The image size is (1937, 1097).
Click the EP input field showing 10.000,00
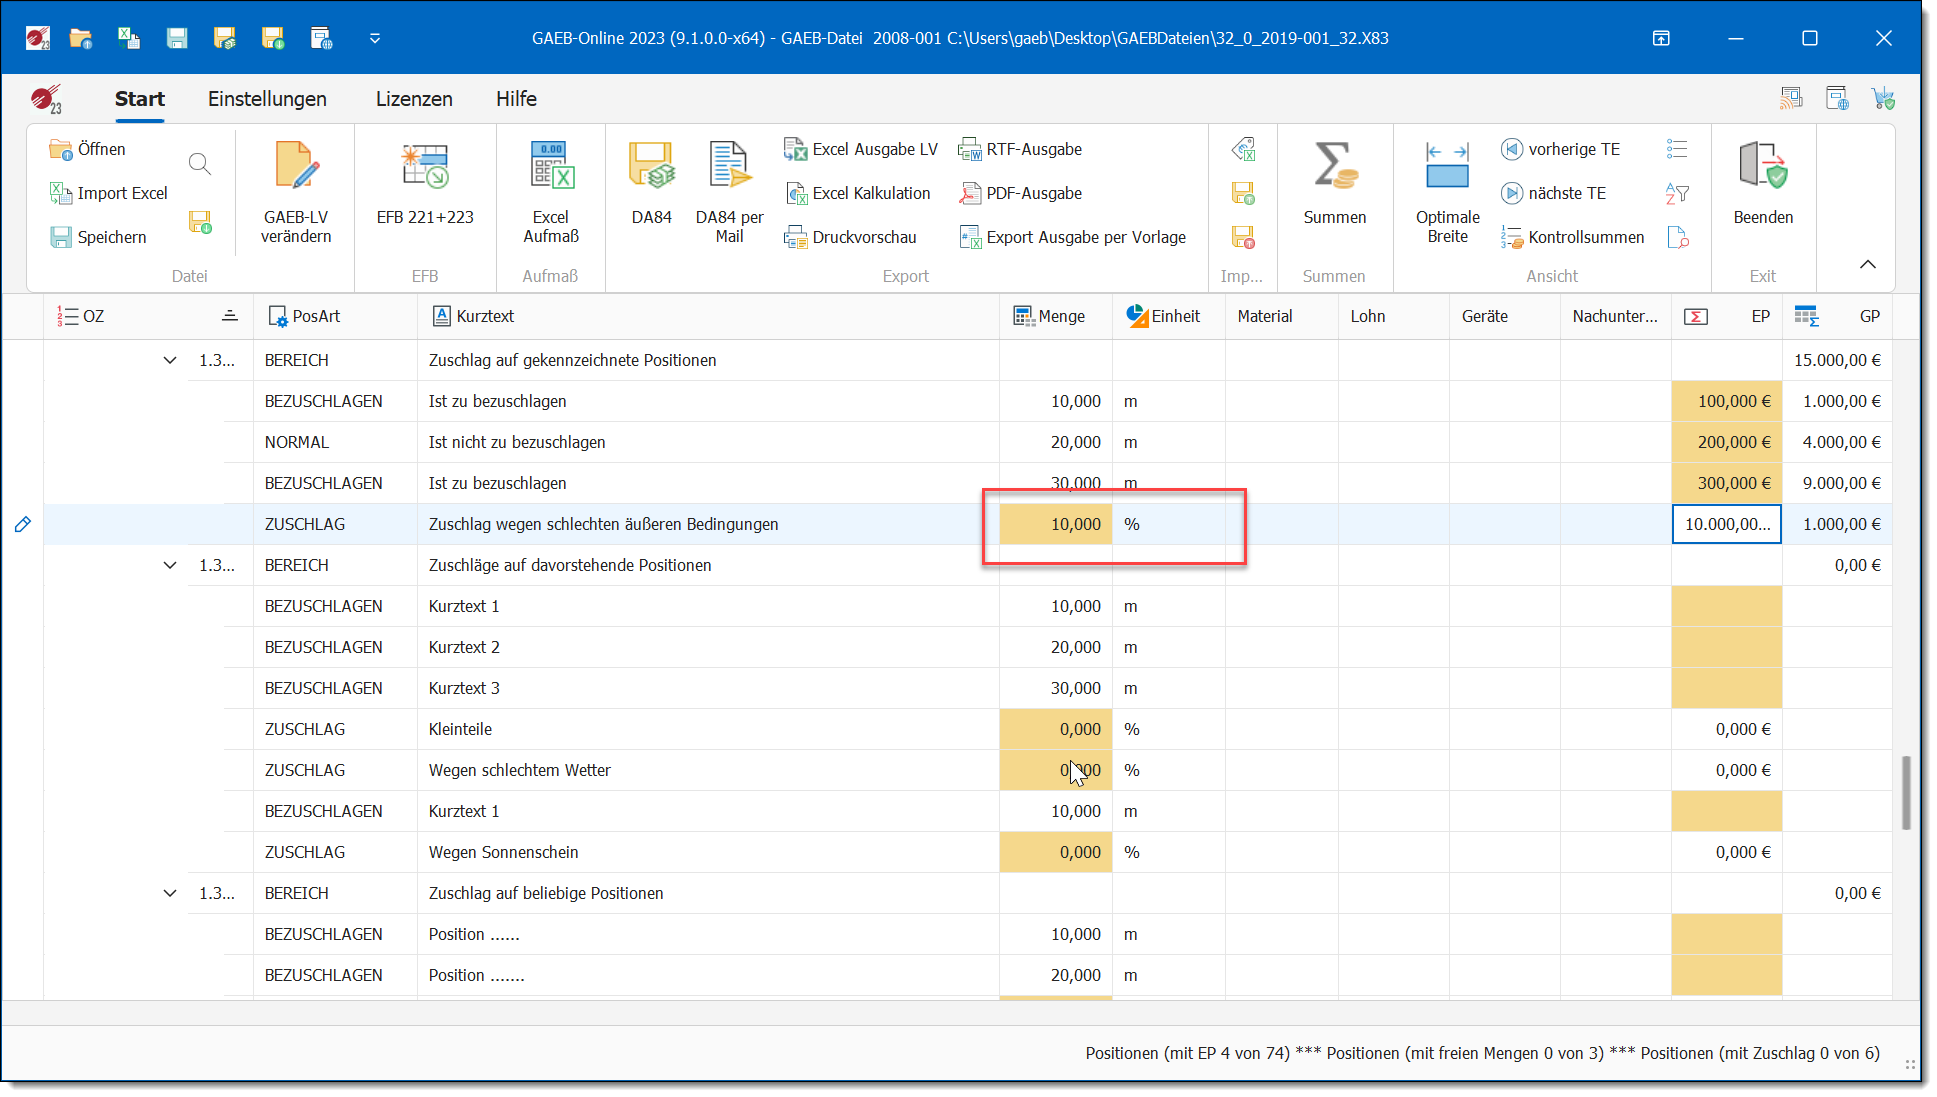click(1726, 524)
